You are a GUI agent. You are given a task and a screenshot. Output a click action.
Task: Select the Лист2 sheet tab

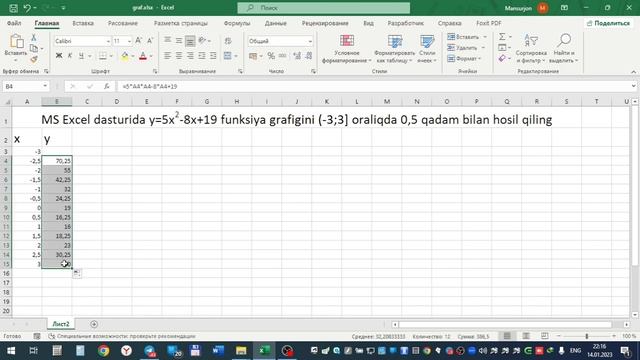[x=61, y=324]
